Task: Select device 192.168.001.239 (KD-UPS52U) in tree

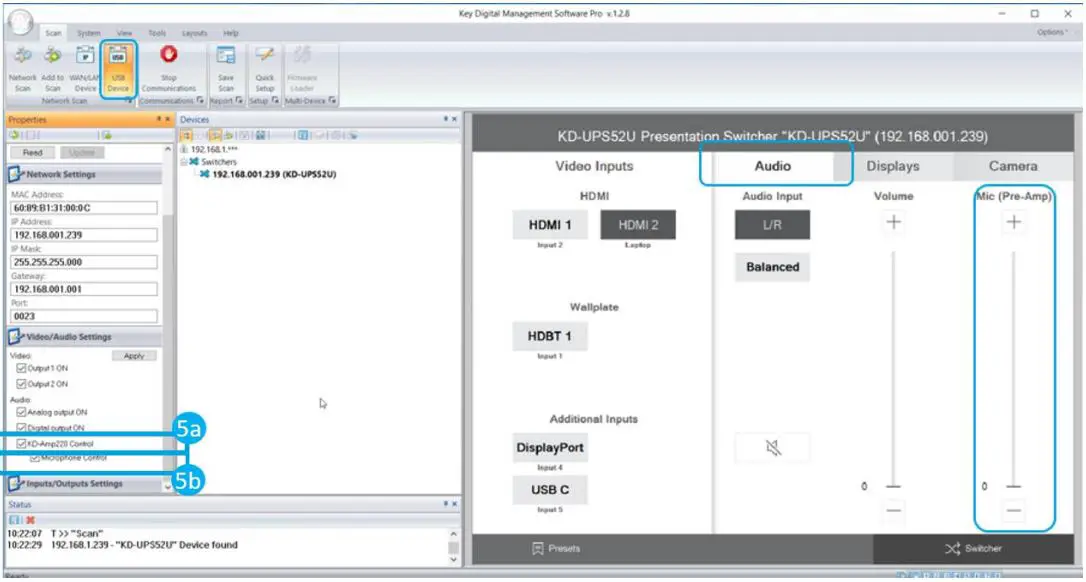Action: [x=274, y=174]
